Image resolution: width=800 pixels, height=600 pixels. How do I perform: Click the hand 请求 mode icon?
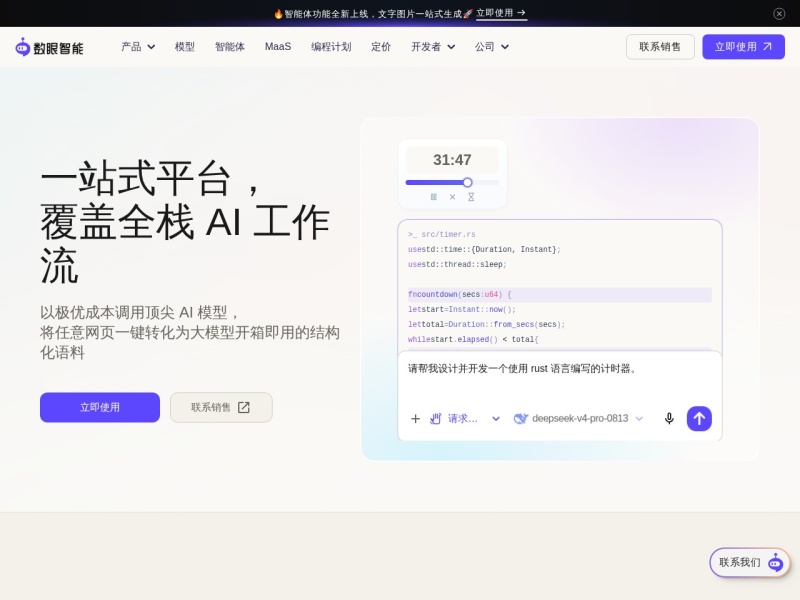coord(435,419)
